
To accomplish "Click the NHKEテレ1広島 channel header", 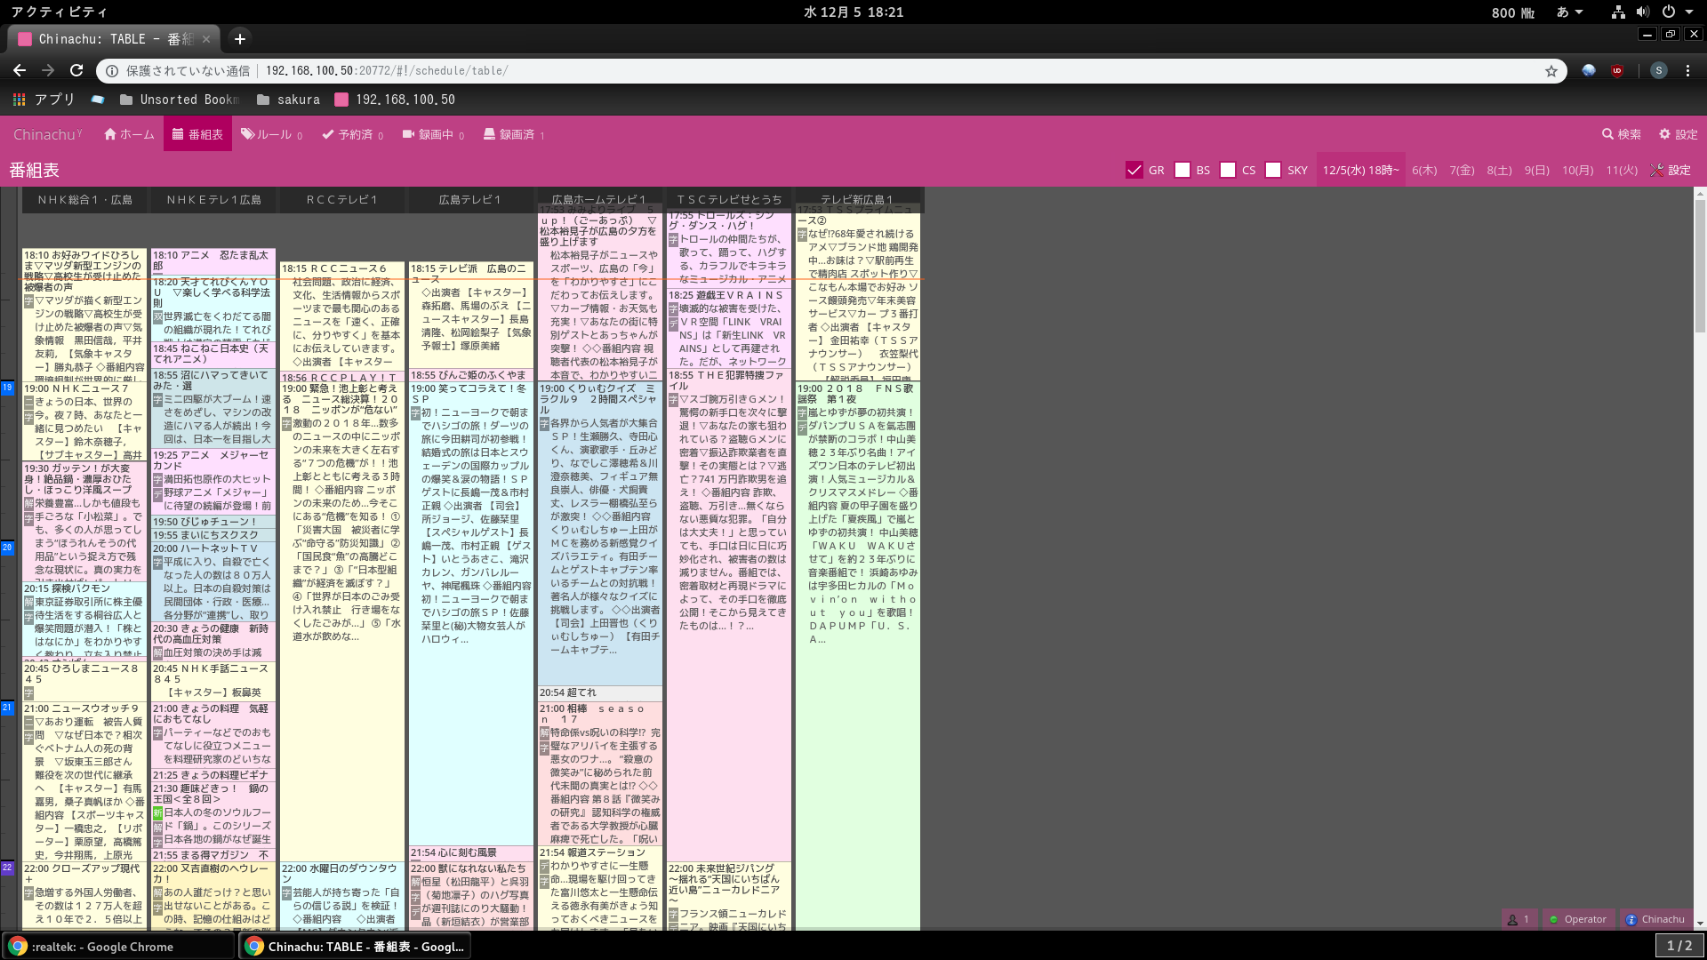I will click(214, 200).
